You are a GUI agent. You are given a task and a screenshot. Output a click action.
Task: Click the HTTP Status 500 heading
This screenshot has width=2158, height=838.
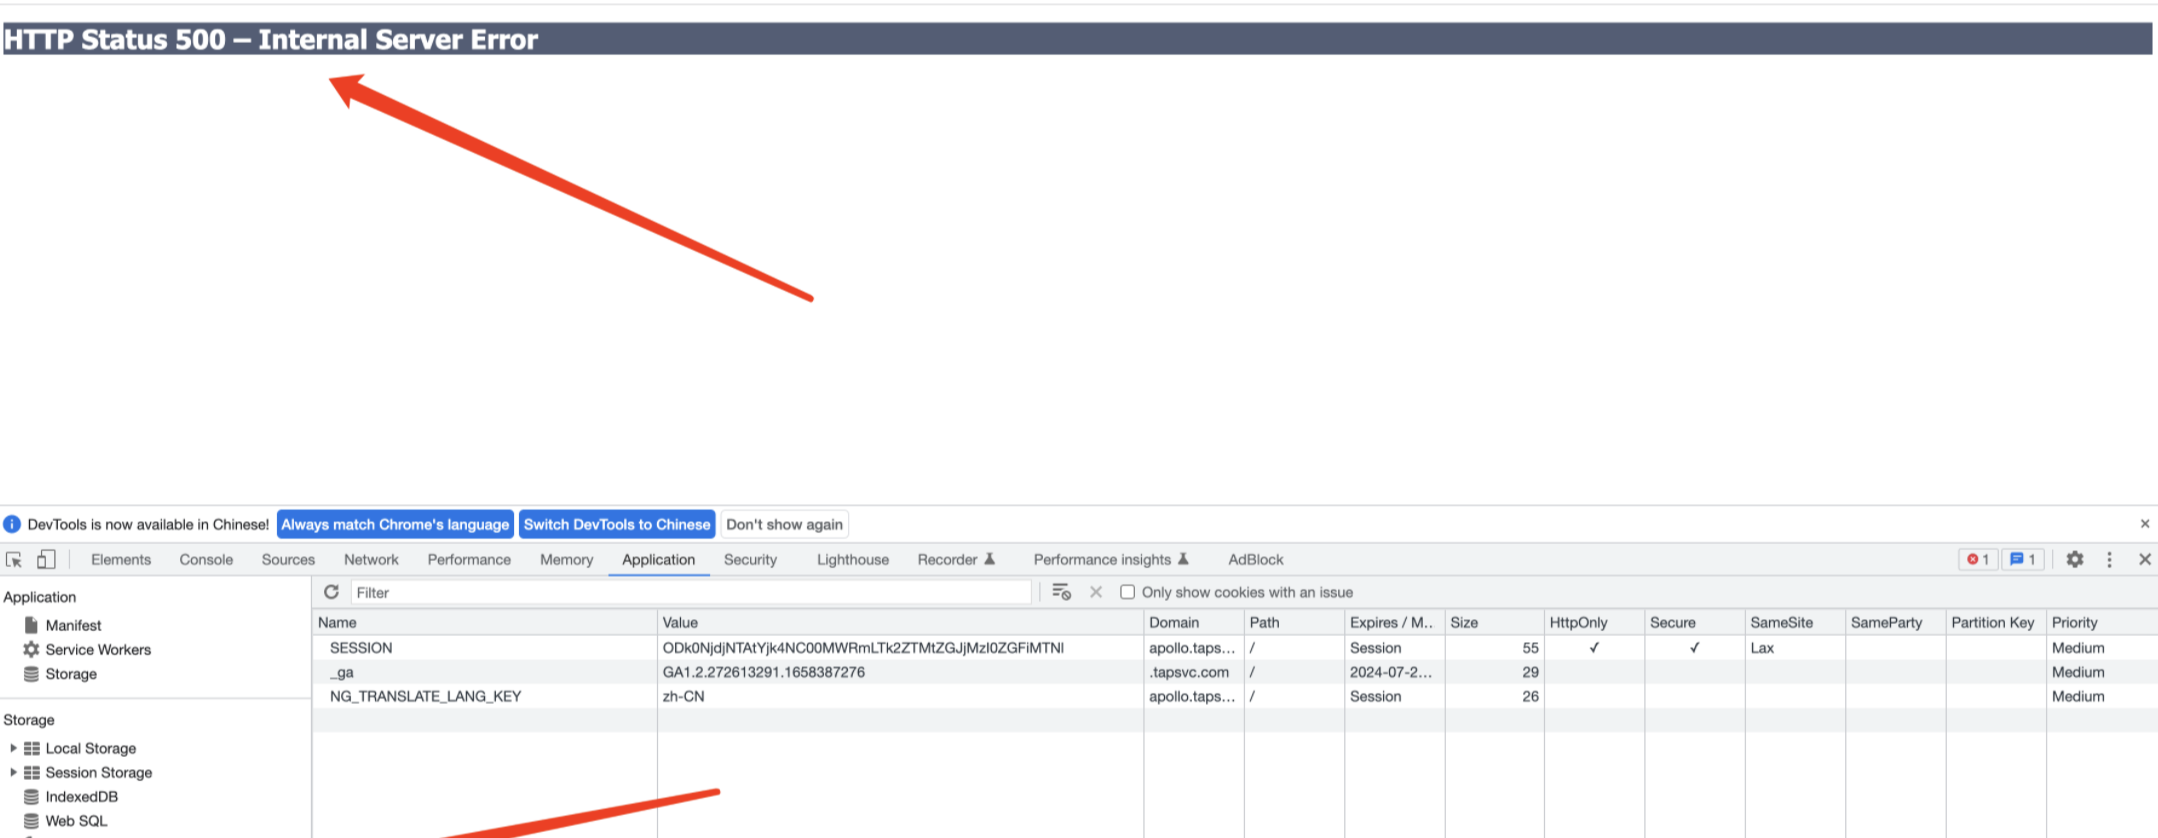[271, 39]
